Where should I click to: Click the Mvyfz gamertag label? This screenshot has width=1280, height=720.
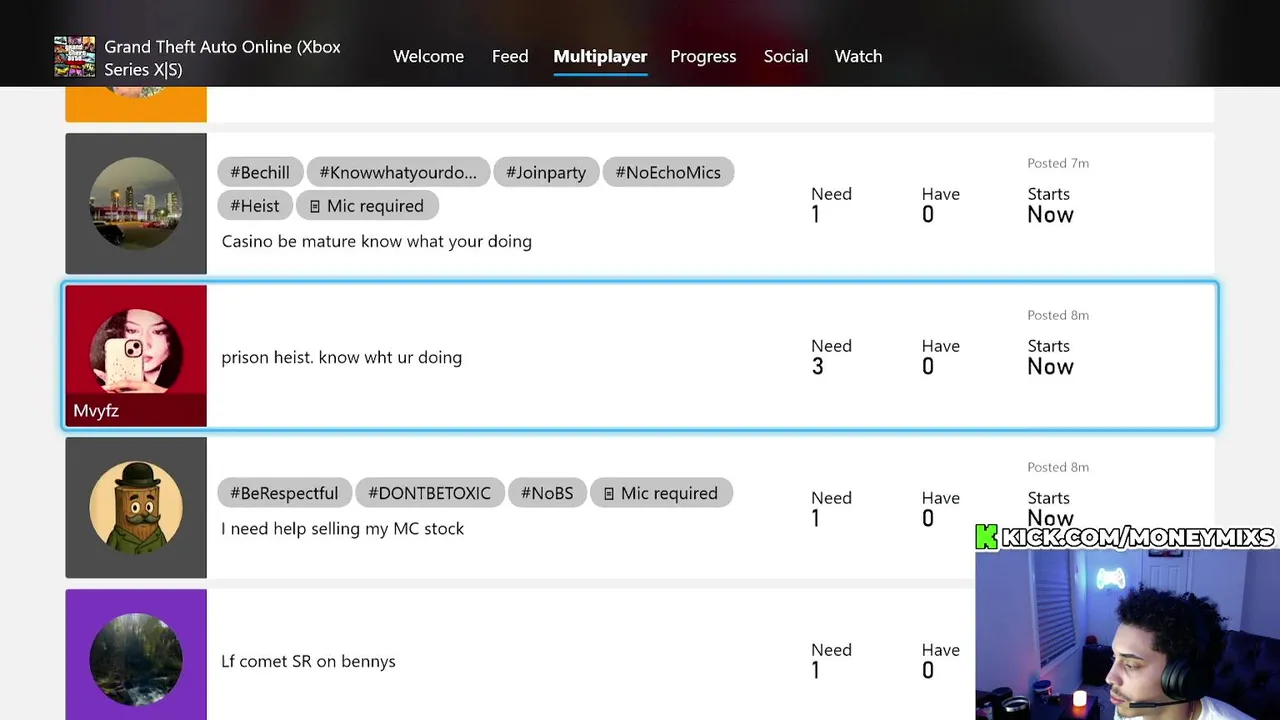96,411
